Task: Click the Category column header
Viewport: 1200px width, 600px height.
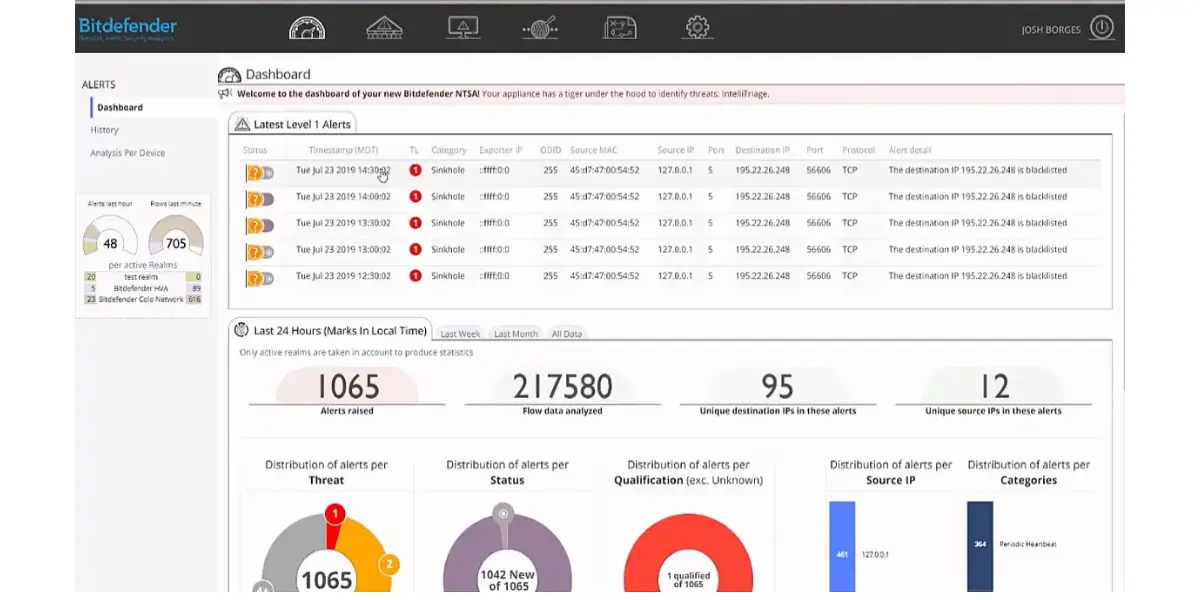Action: [x=449, y=150]
